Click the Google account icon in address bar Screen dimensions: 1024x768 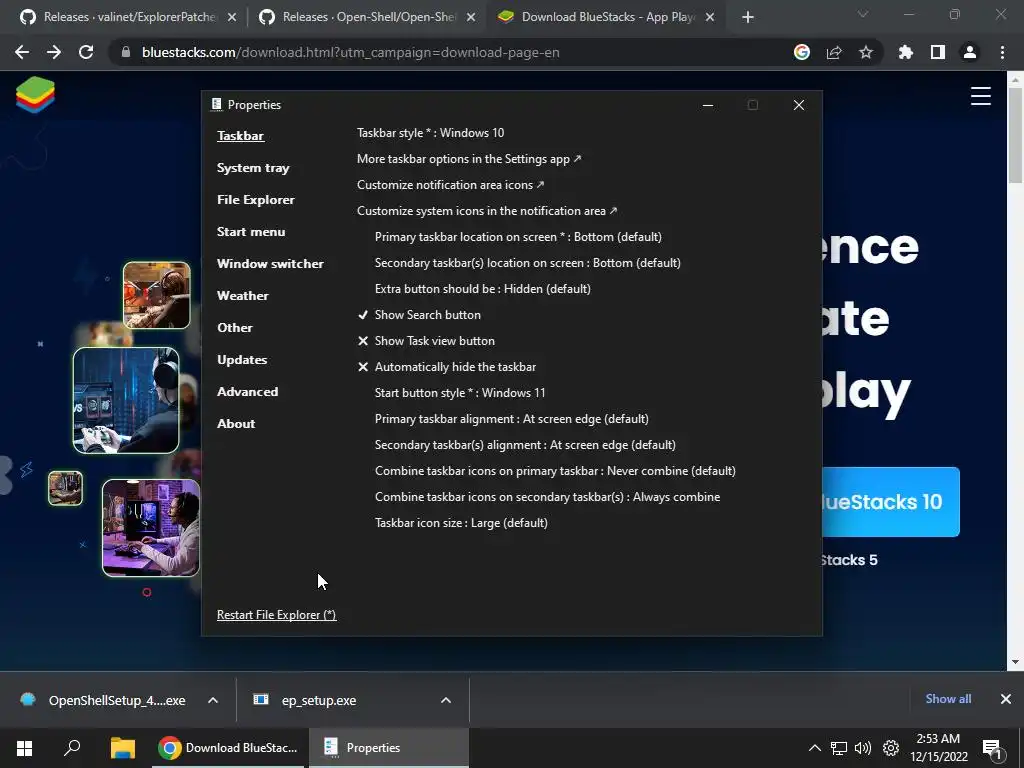[x=802, y=52]
